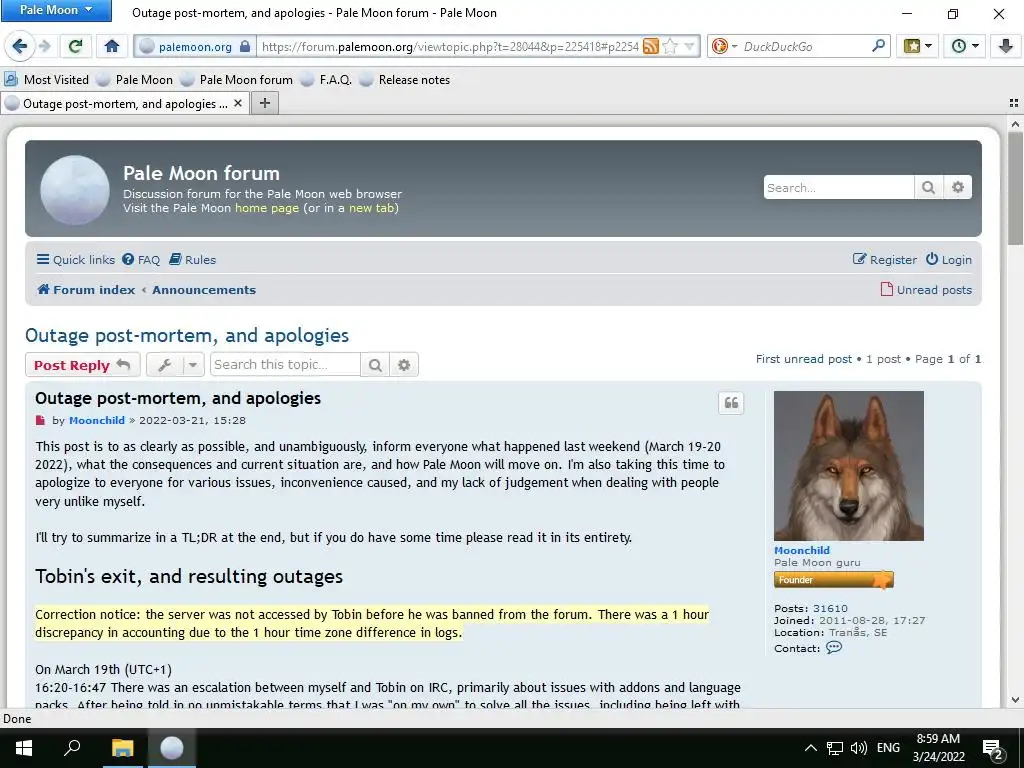Click the Login link
This screenshot has height=768, width=1024.
(949, 259)
